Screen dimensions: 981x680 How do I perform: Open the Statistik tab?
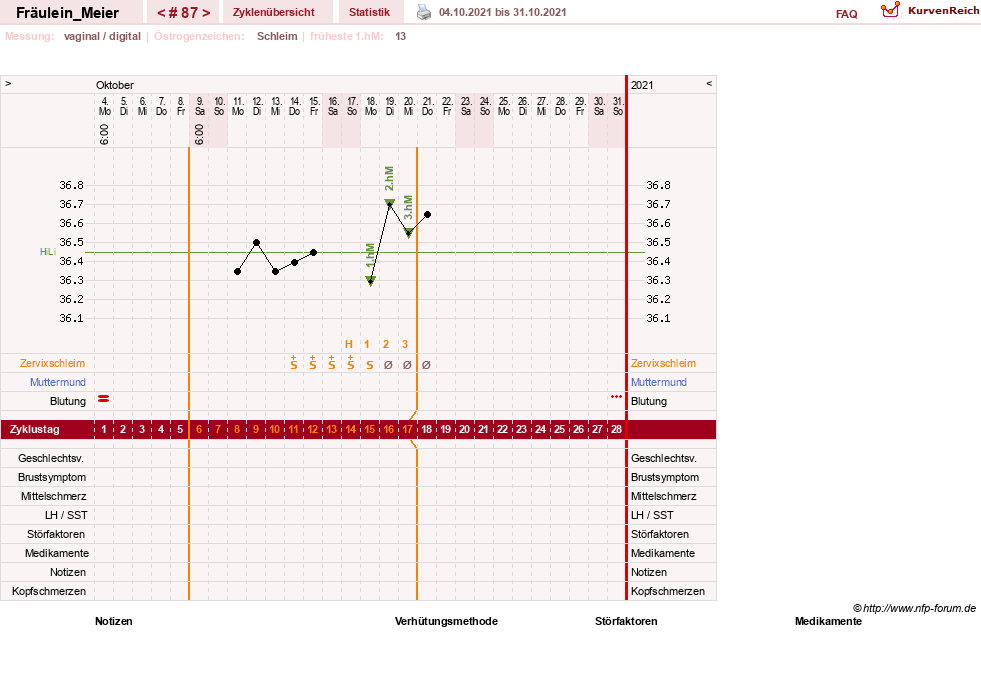369,12
